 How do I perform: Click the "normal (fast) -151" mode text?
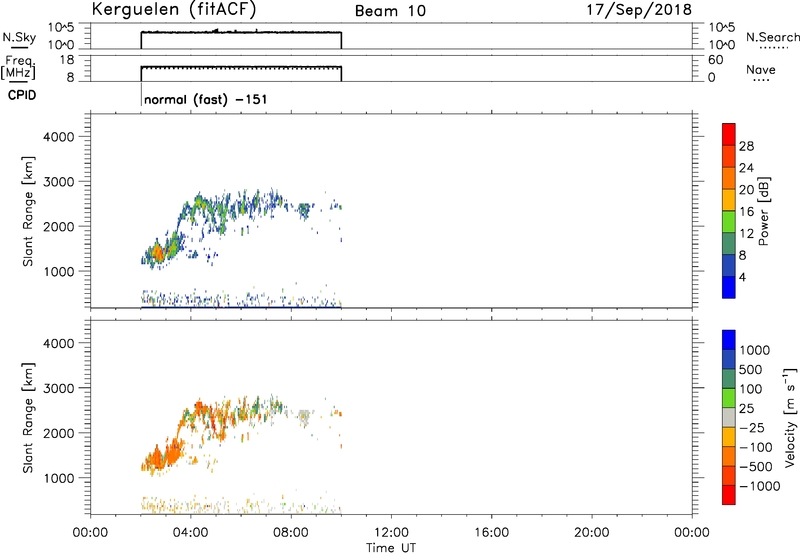pyautogui.click(x=206, y=99)
